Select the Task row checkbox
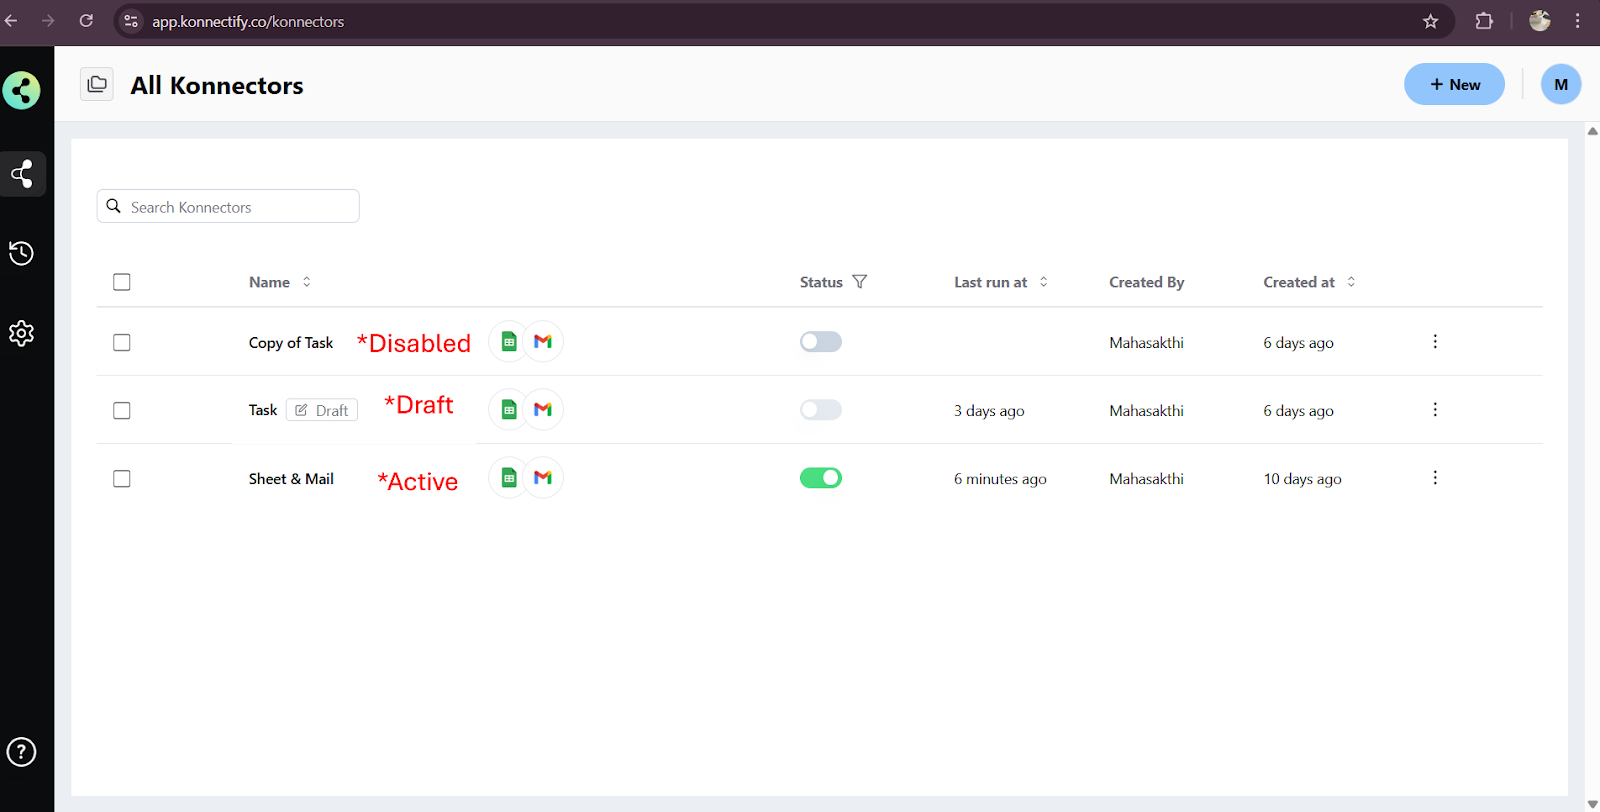The height and width of the screenshot is (812, 1600). tap(122, 411)
